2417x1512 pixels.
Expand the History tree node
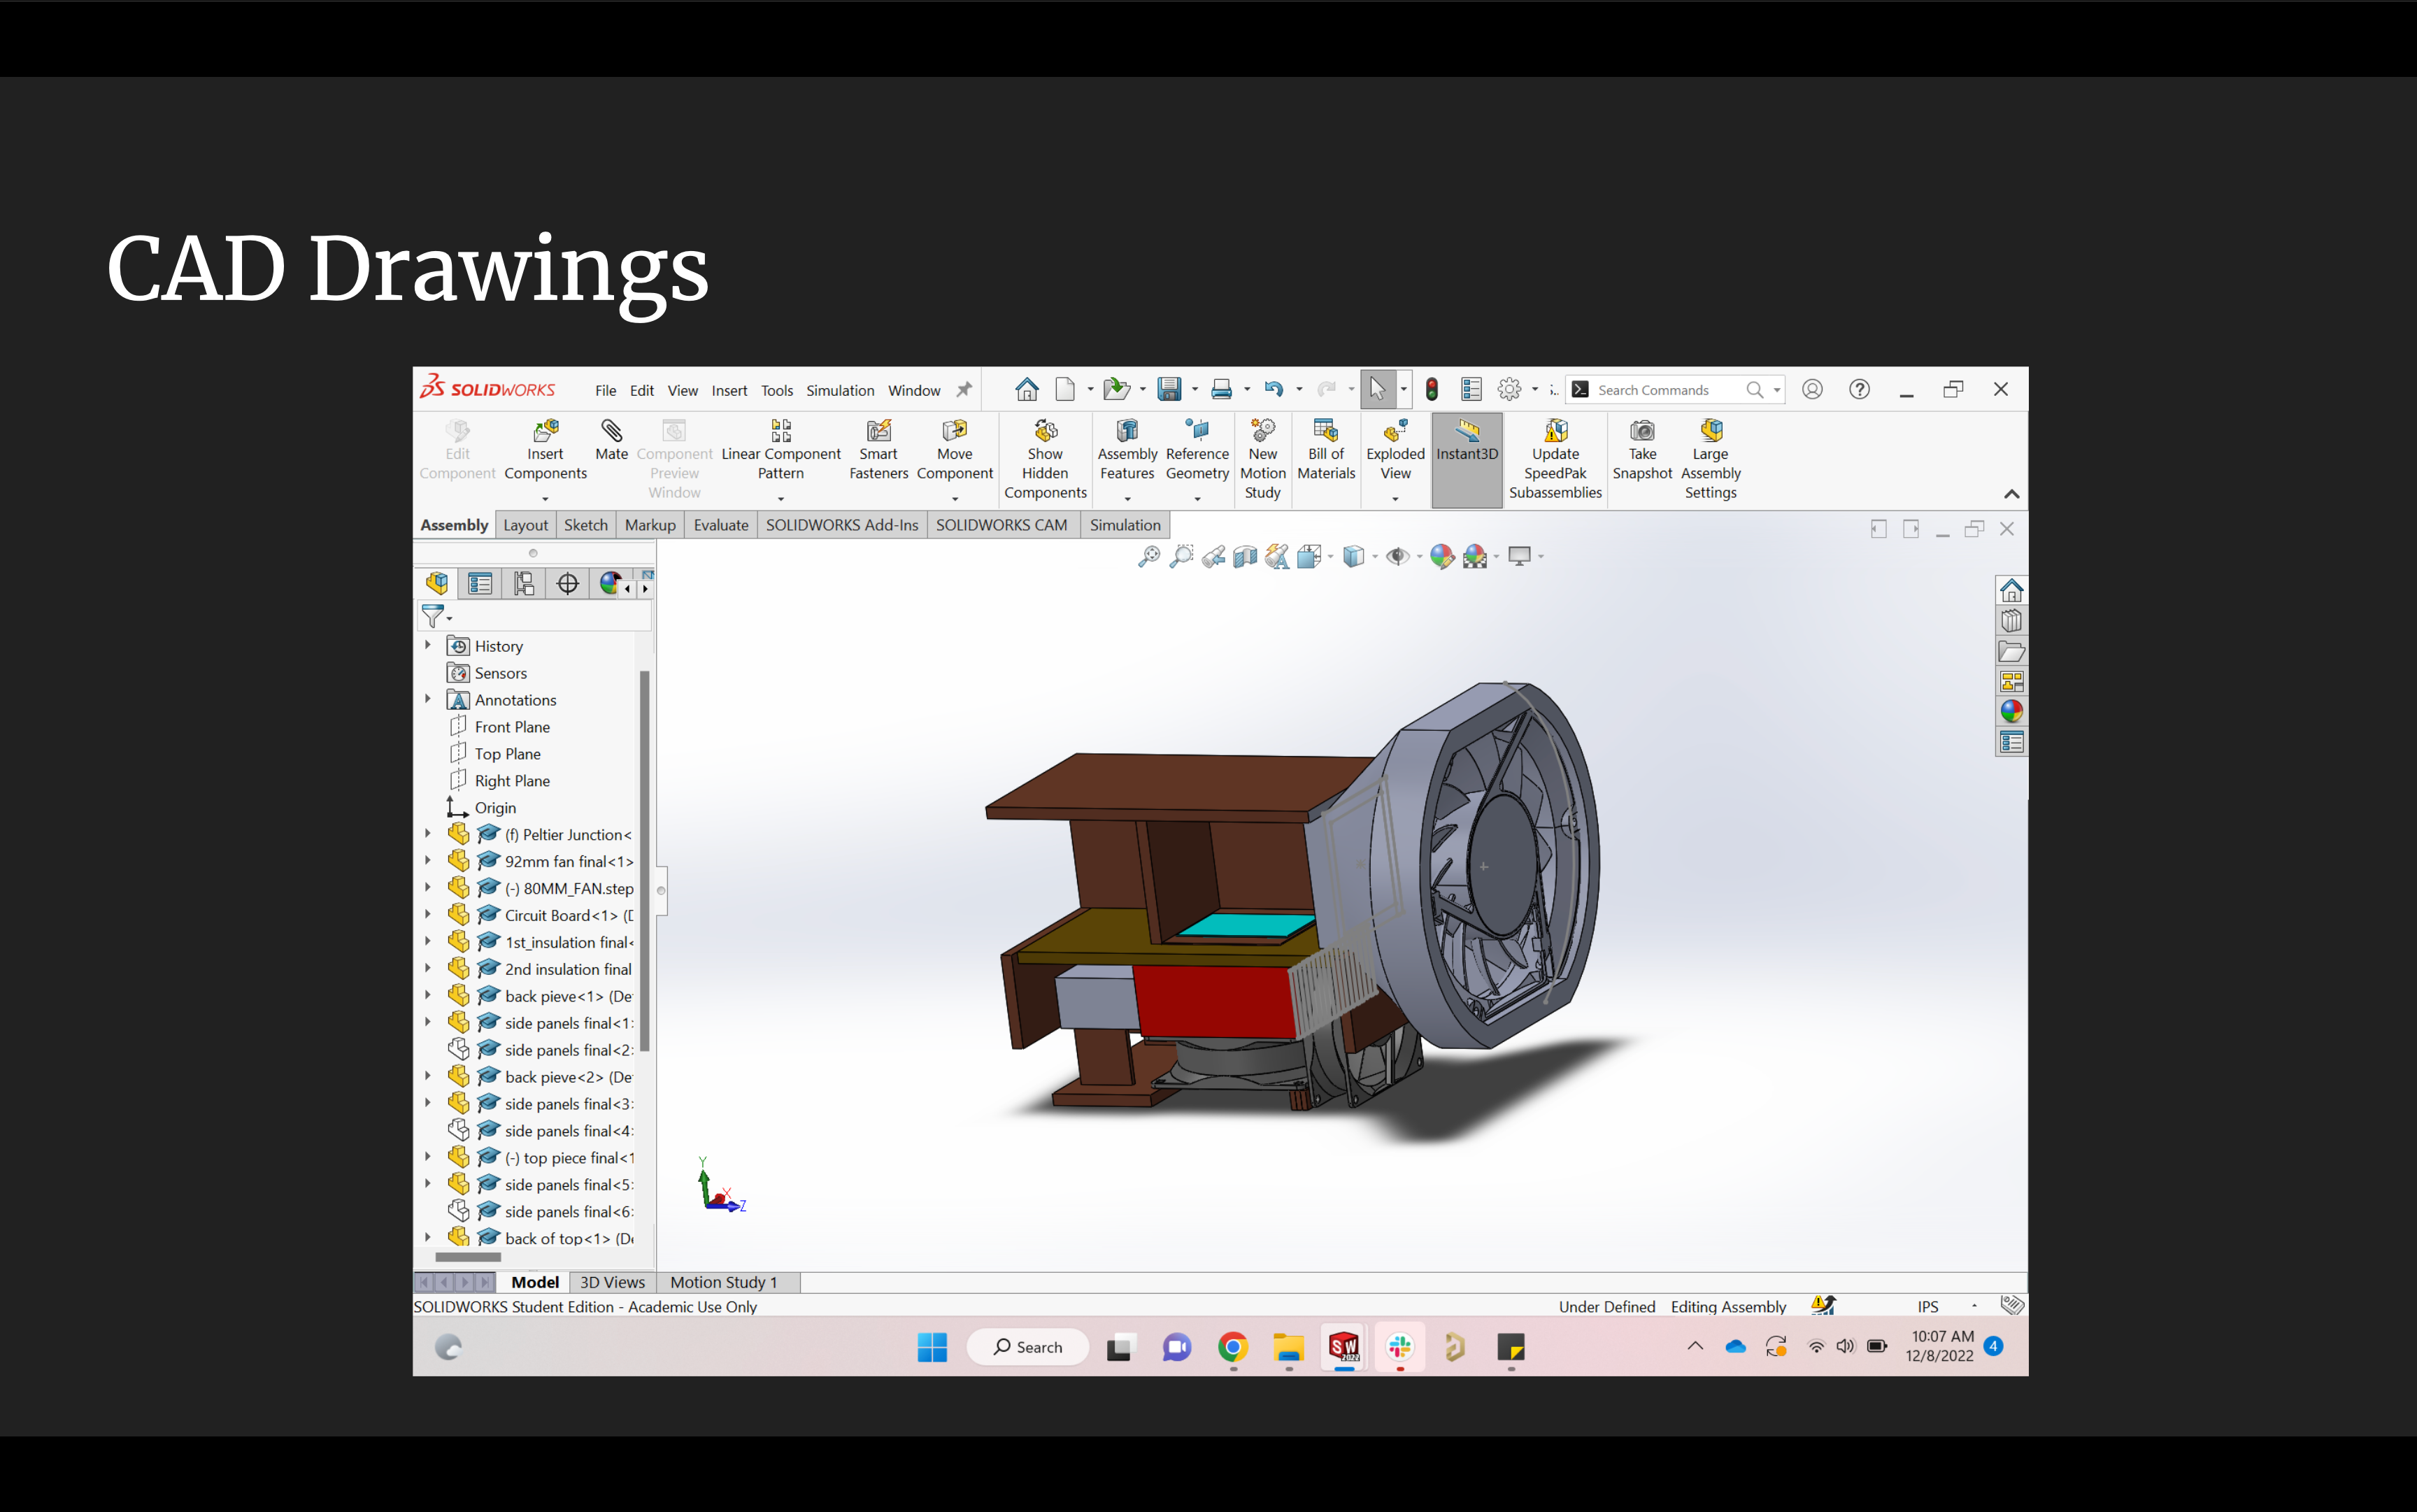(428, 646)
